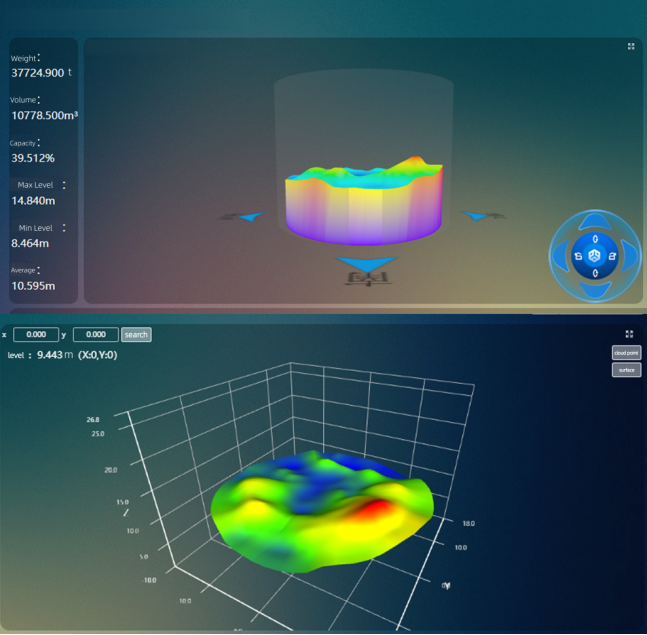
Task: Focus the y coordinate input field
Action: 96,335
